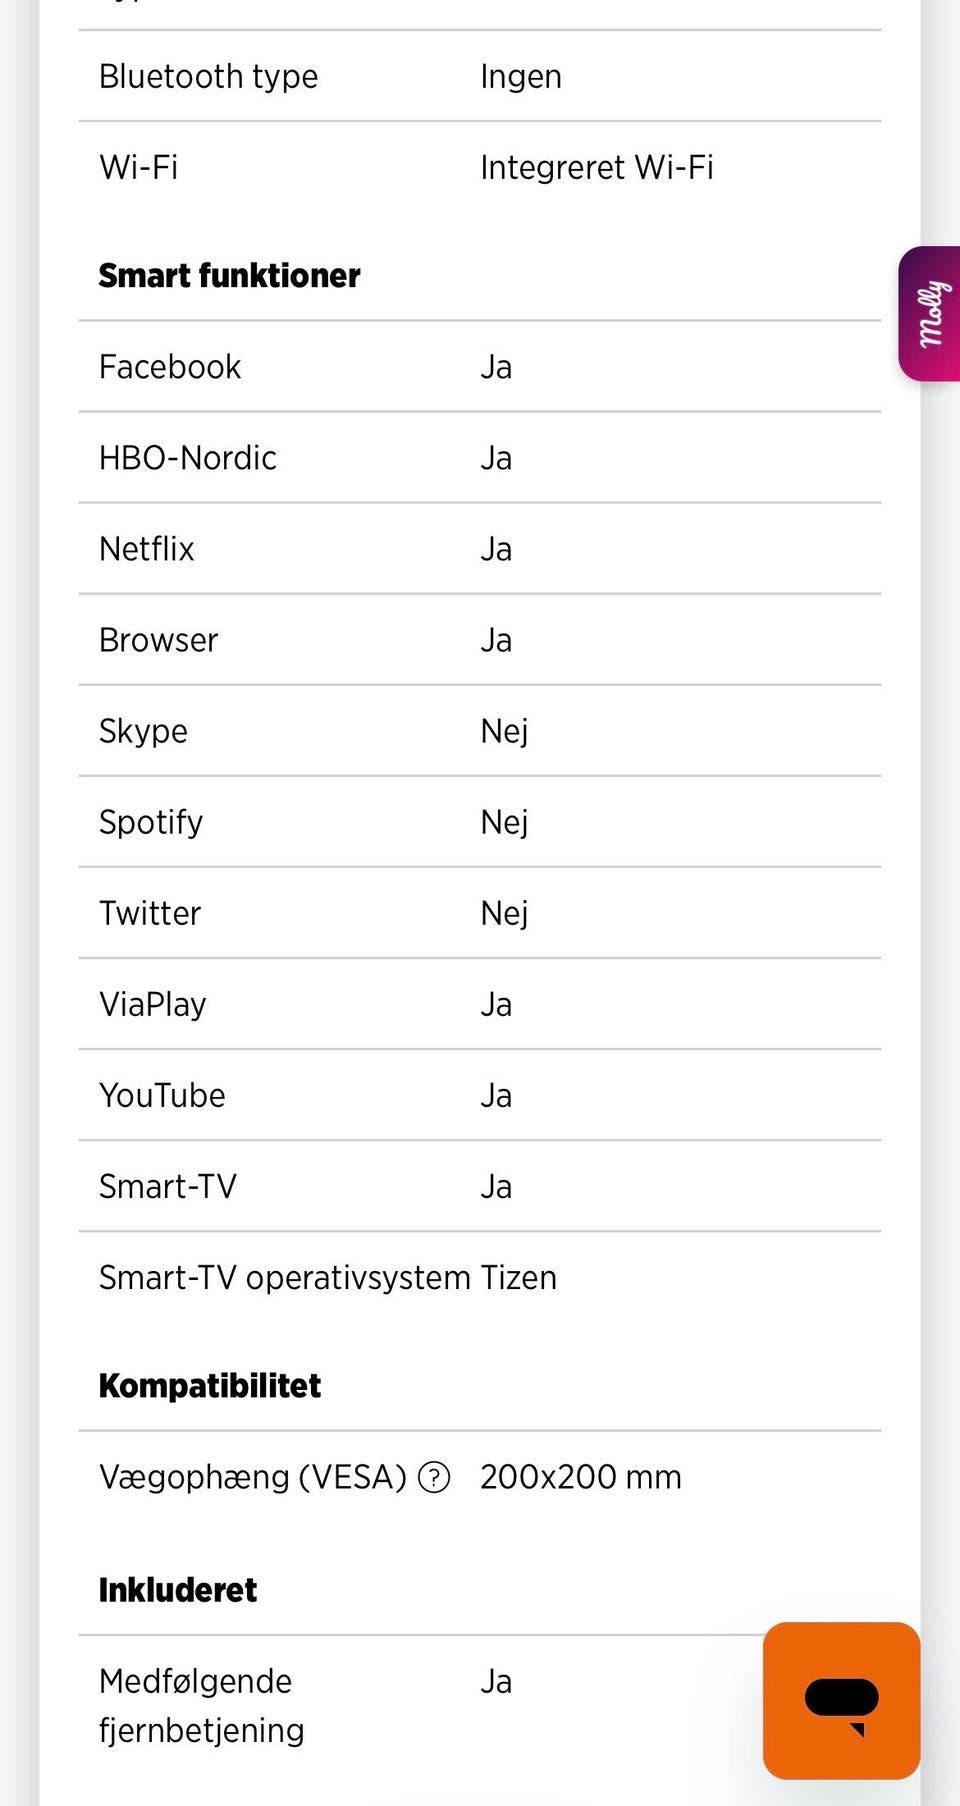Click the Browser row label
This screenshot has width=960, height=1806.
pyautogui.click(x=158, y=640)
